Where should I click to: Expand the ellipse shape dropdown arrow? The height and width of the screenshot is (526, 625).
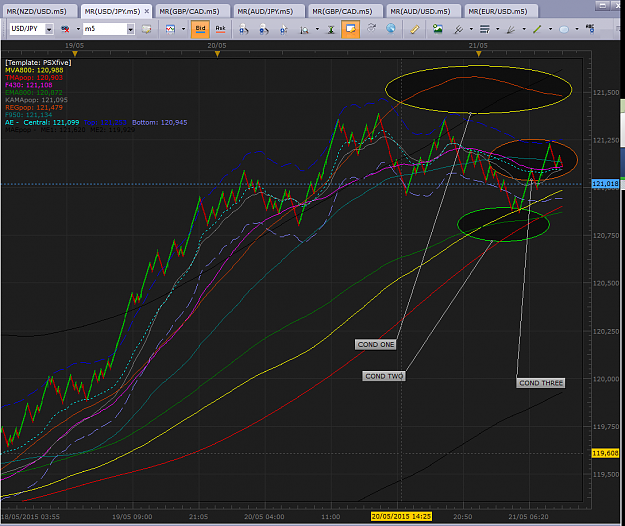[577, 29]
